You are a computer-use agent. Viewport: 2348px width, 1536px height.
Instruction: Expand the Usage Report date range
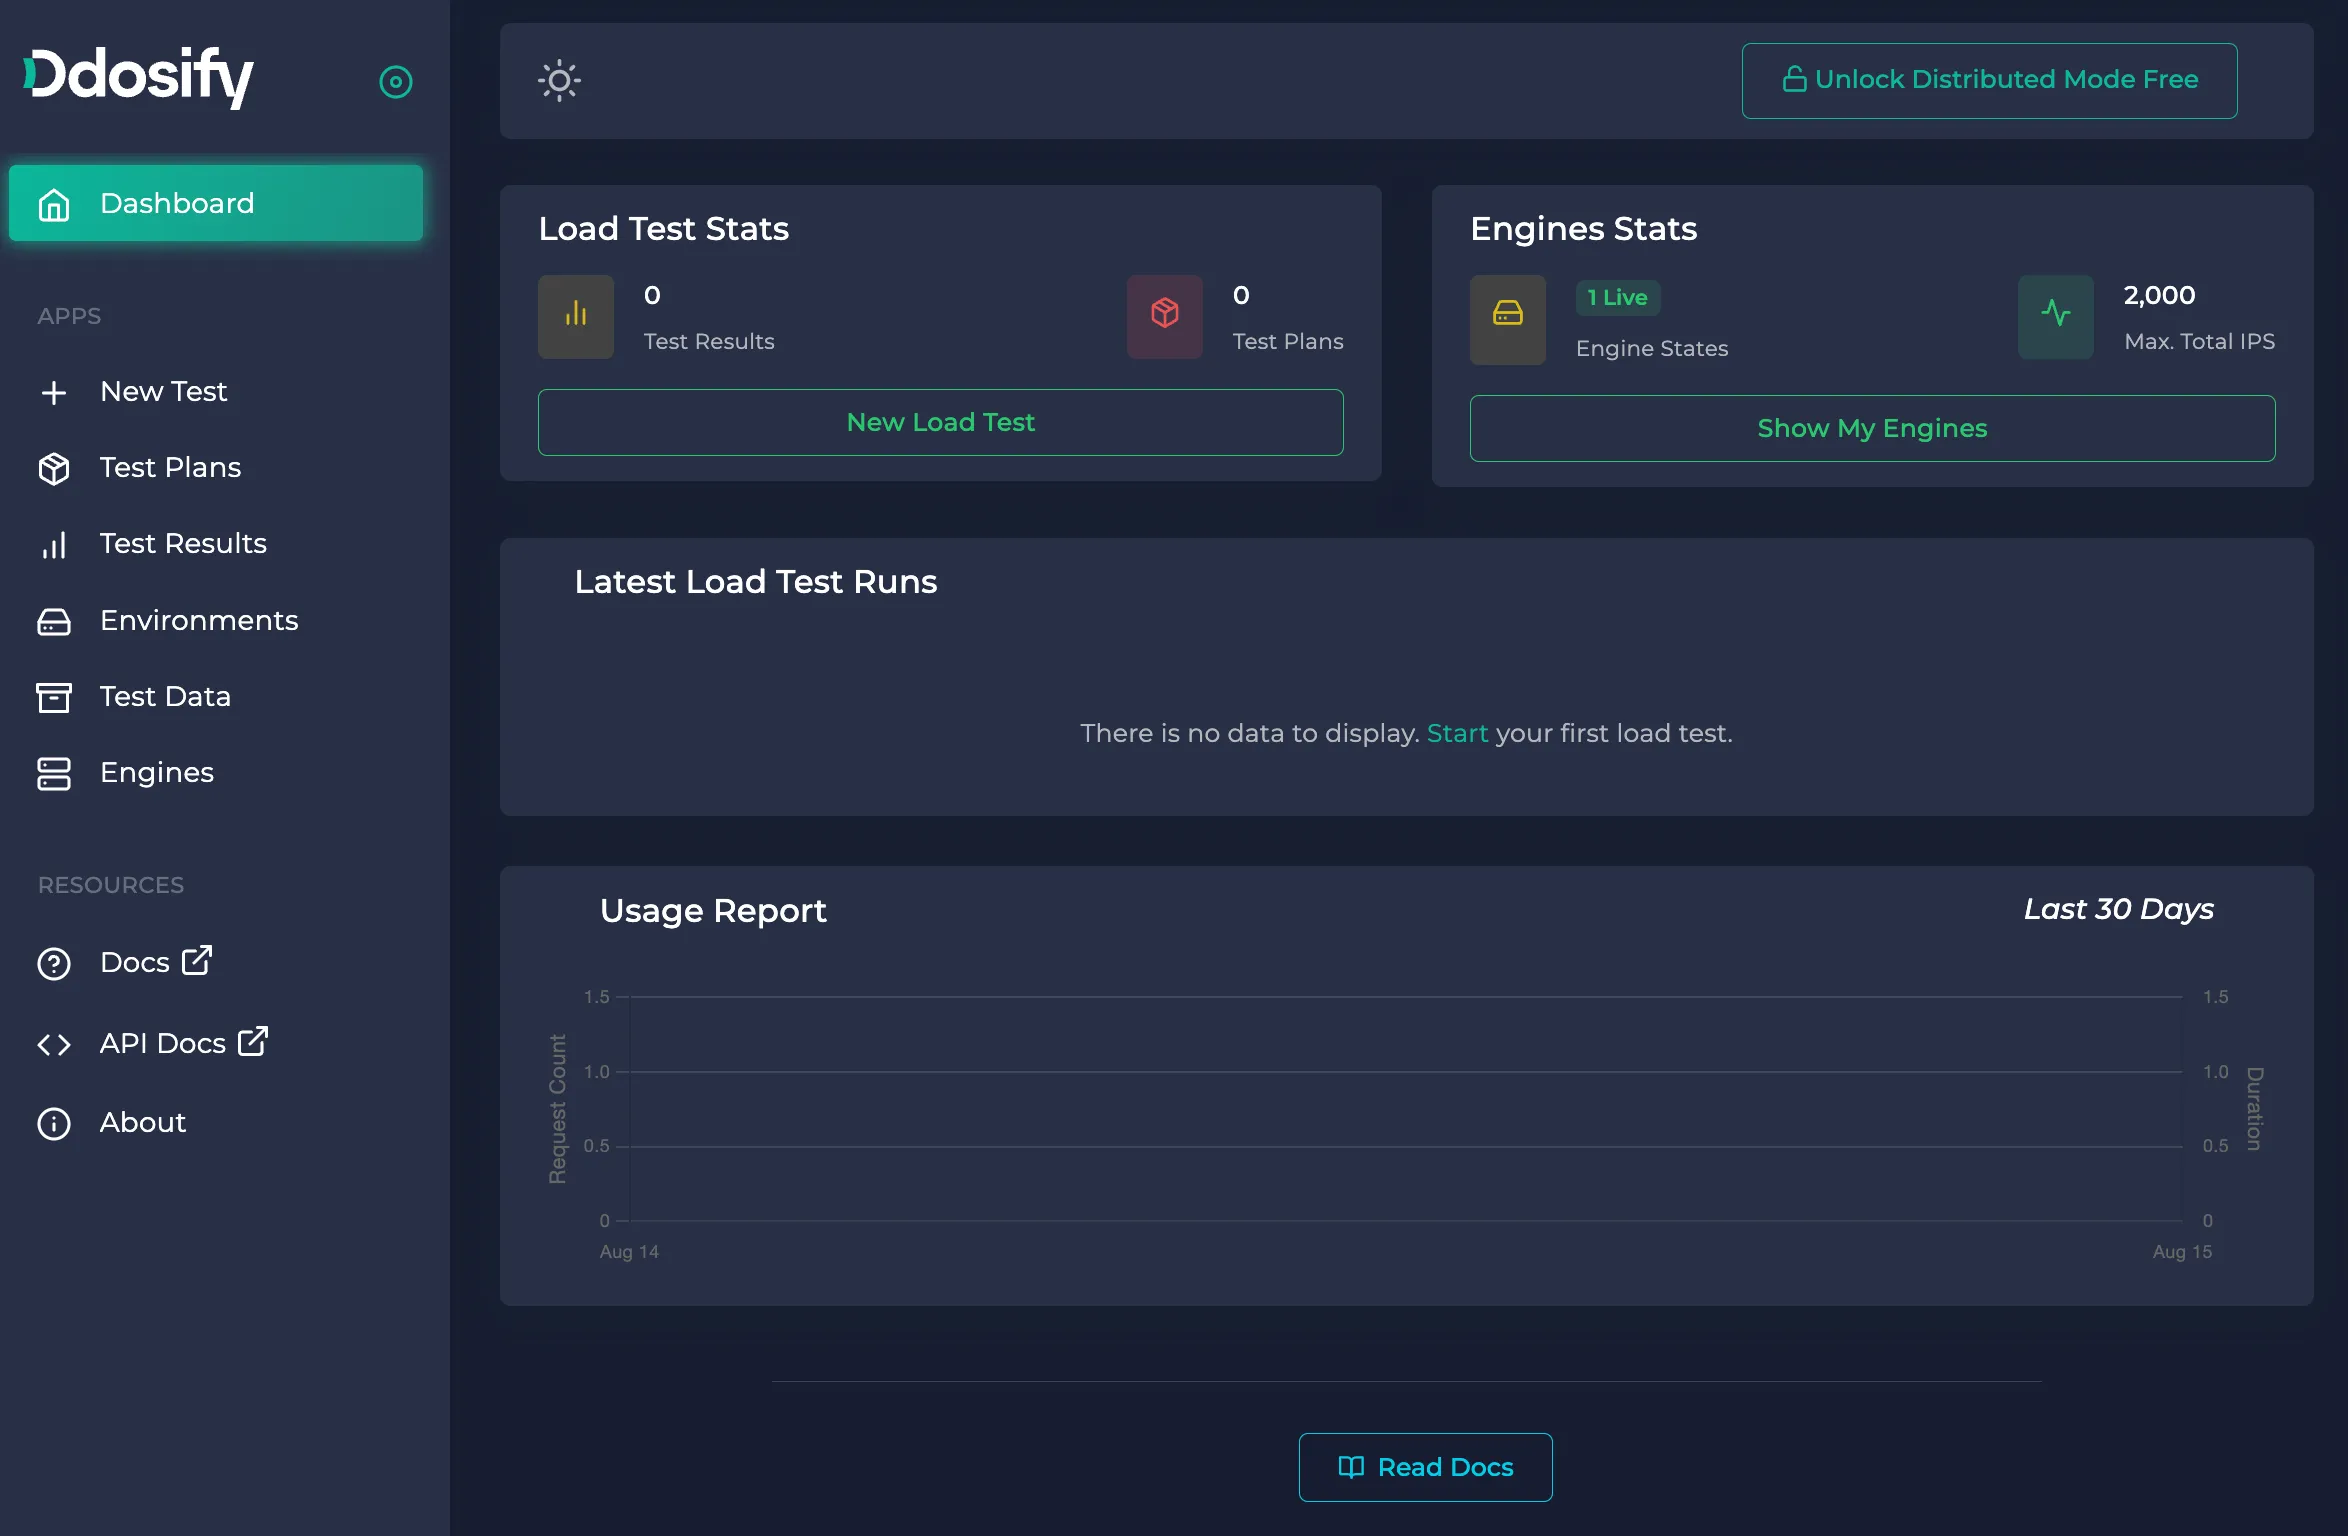click(x=2118, y=909)
